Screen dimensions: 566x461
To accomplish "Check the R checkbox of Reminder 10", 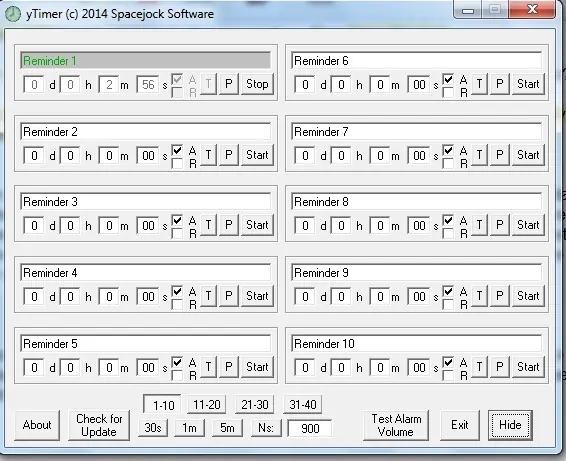I will (x=448, y=376).
